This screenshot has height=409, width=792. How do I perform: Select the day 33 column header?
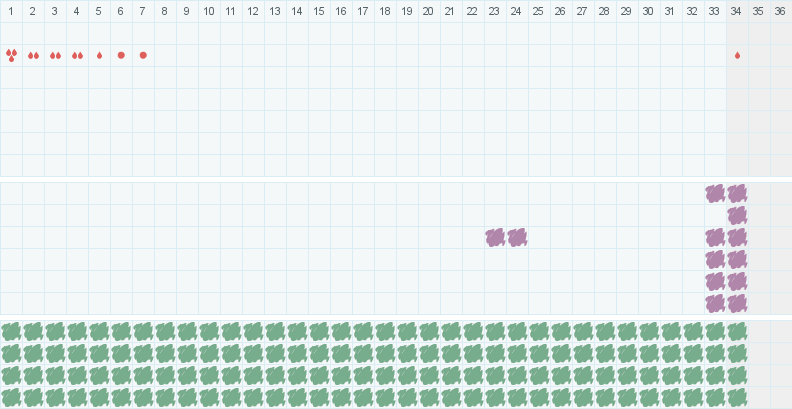pos(715,11)
